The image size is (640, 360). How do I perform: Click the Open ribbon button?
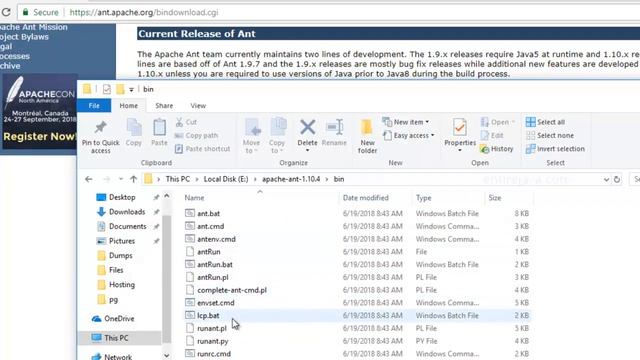498,122
